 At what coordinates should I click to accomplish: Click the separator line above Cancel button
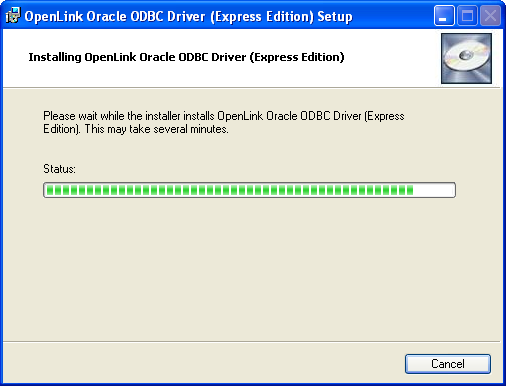tap(252, 342)
